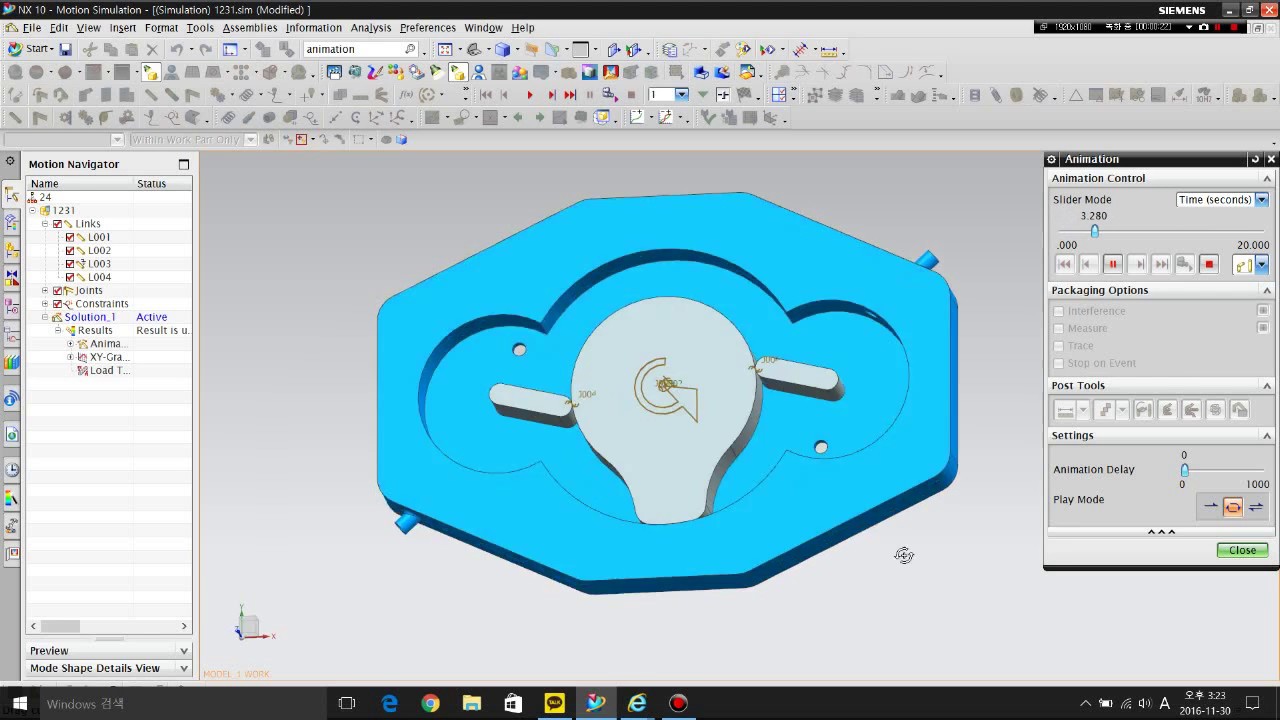
Task: Click the Save icon in the toolbar
Action: coord(65,49)
